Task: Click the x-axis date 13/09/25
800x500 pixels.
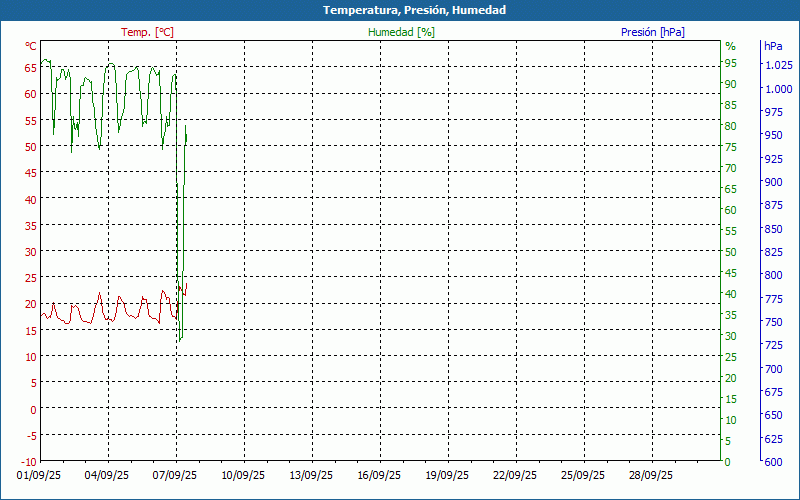Action: click(311, 475)
